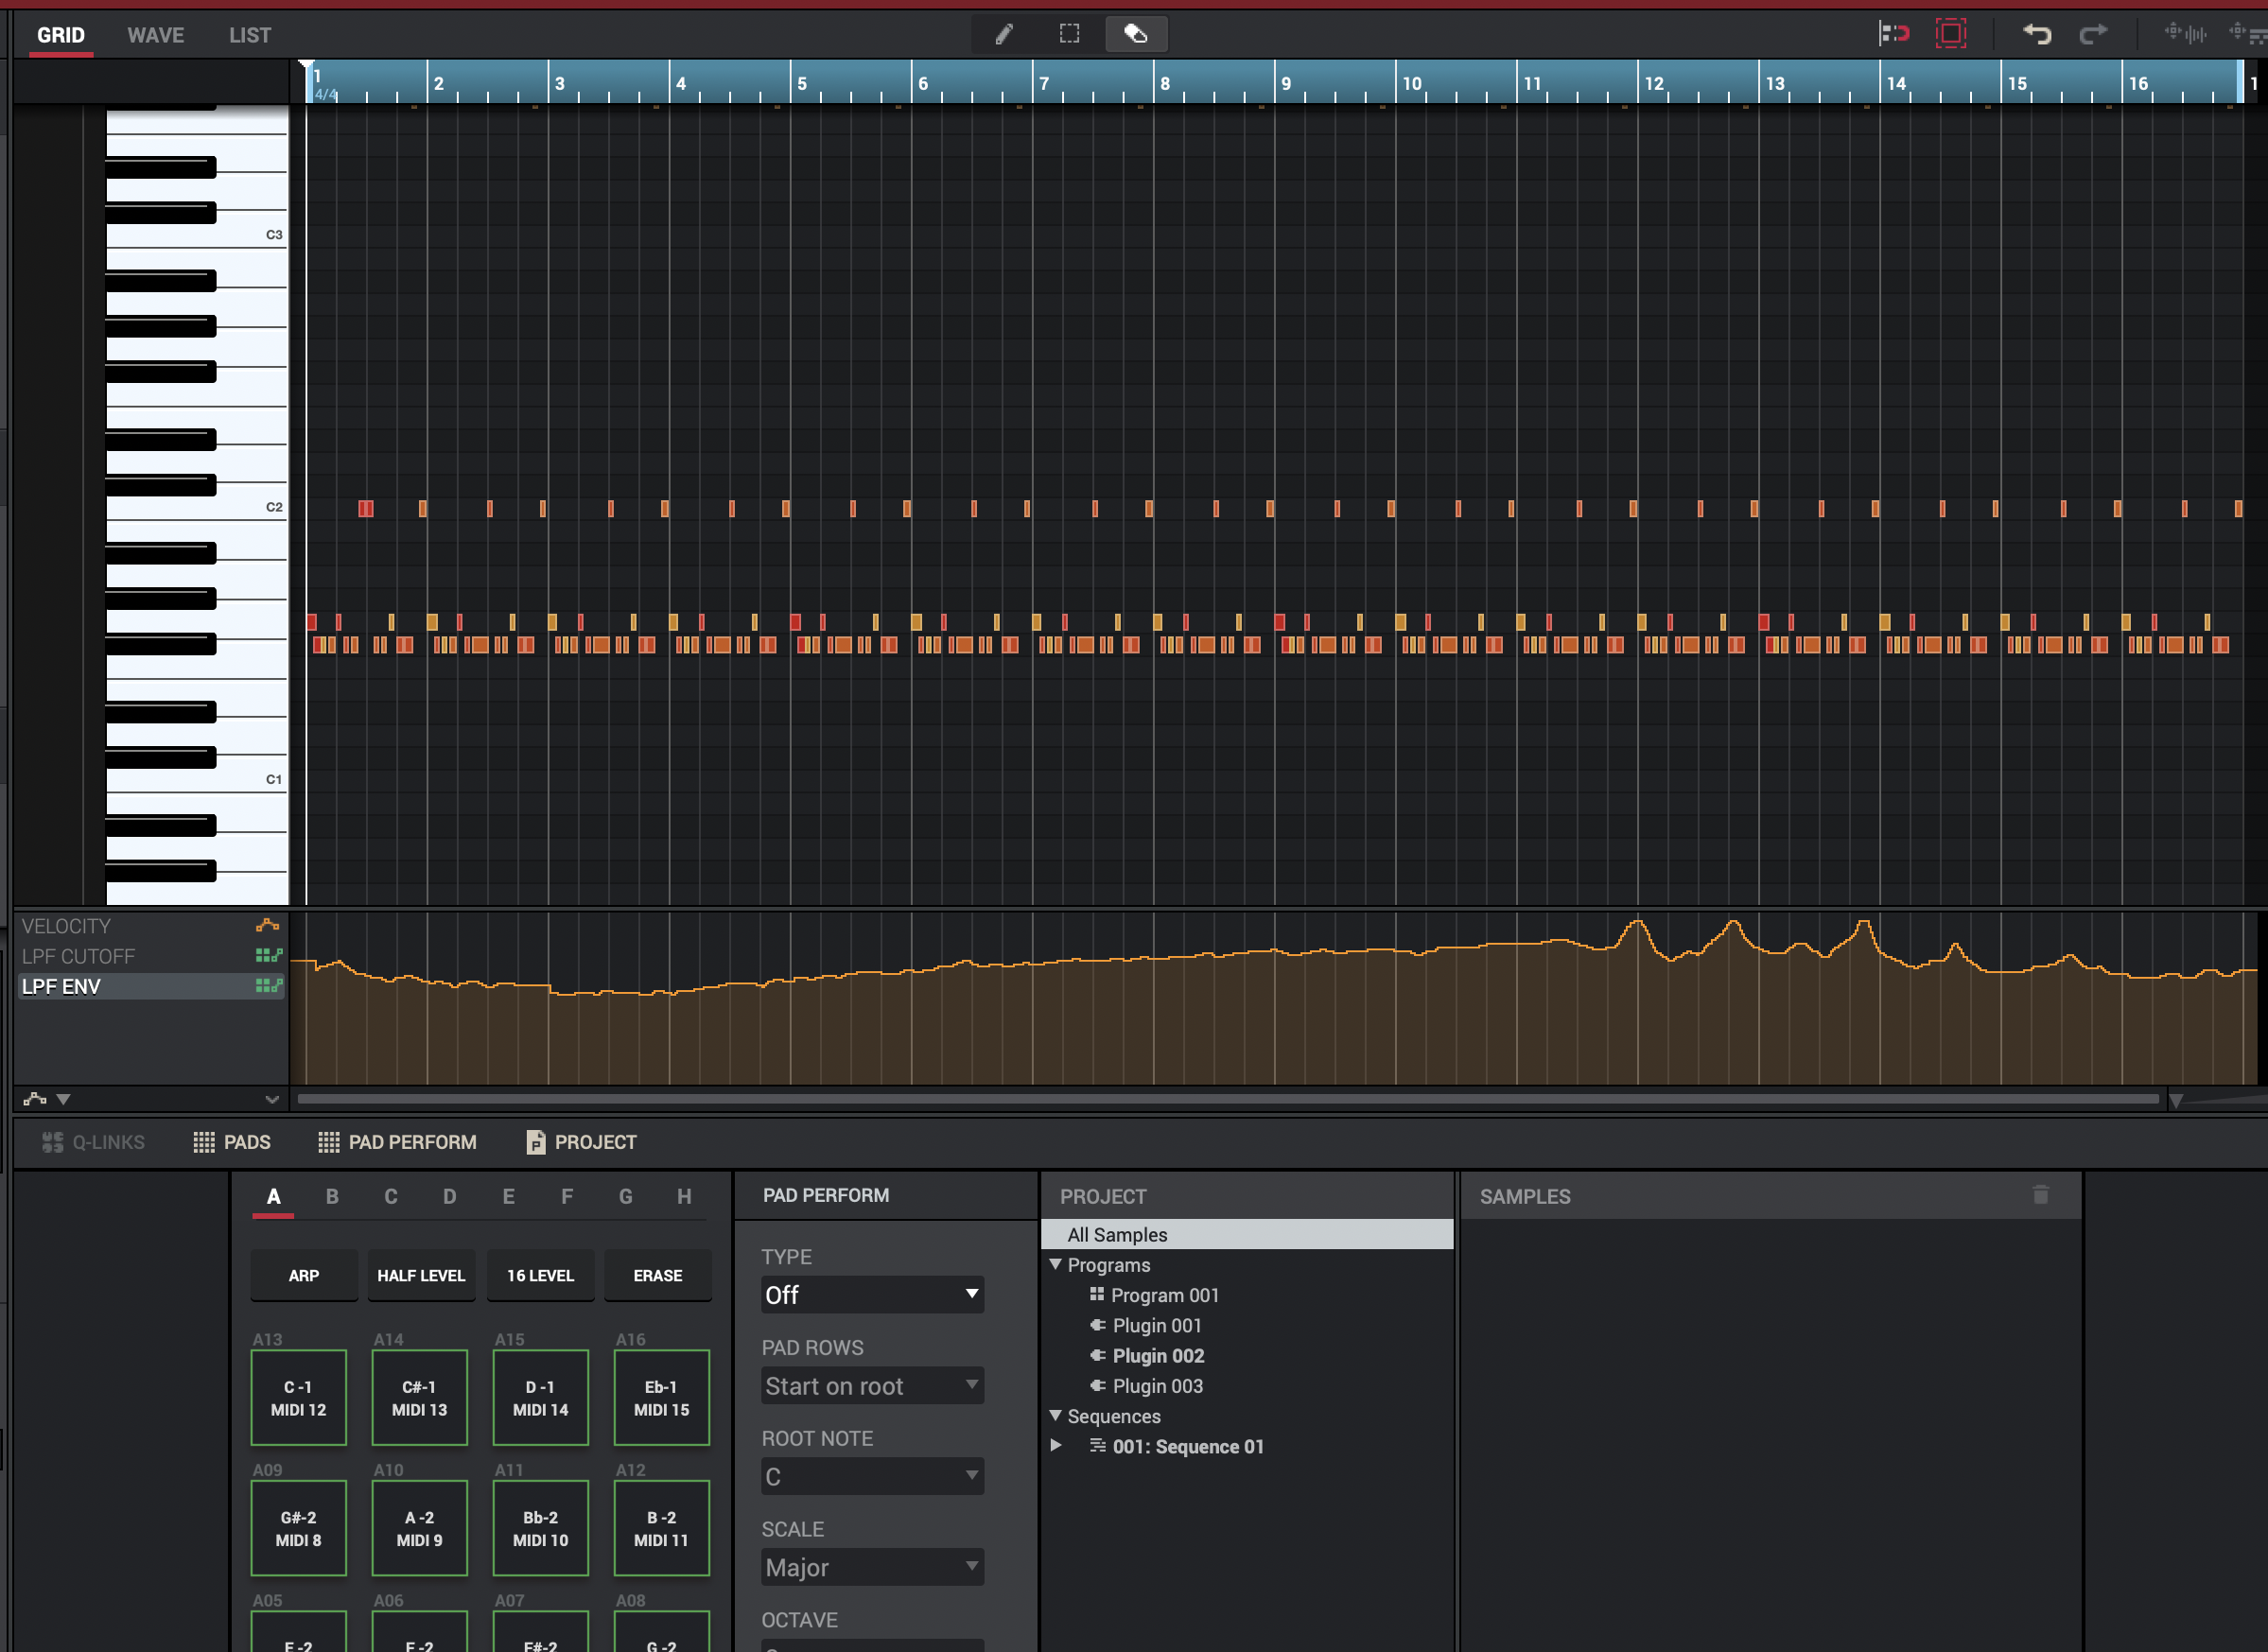Click the trash icon in Samples panel

[2040, 1195]
